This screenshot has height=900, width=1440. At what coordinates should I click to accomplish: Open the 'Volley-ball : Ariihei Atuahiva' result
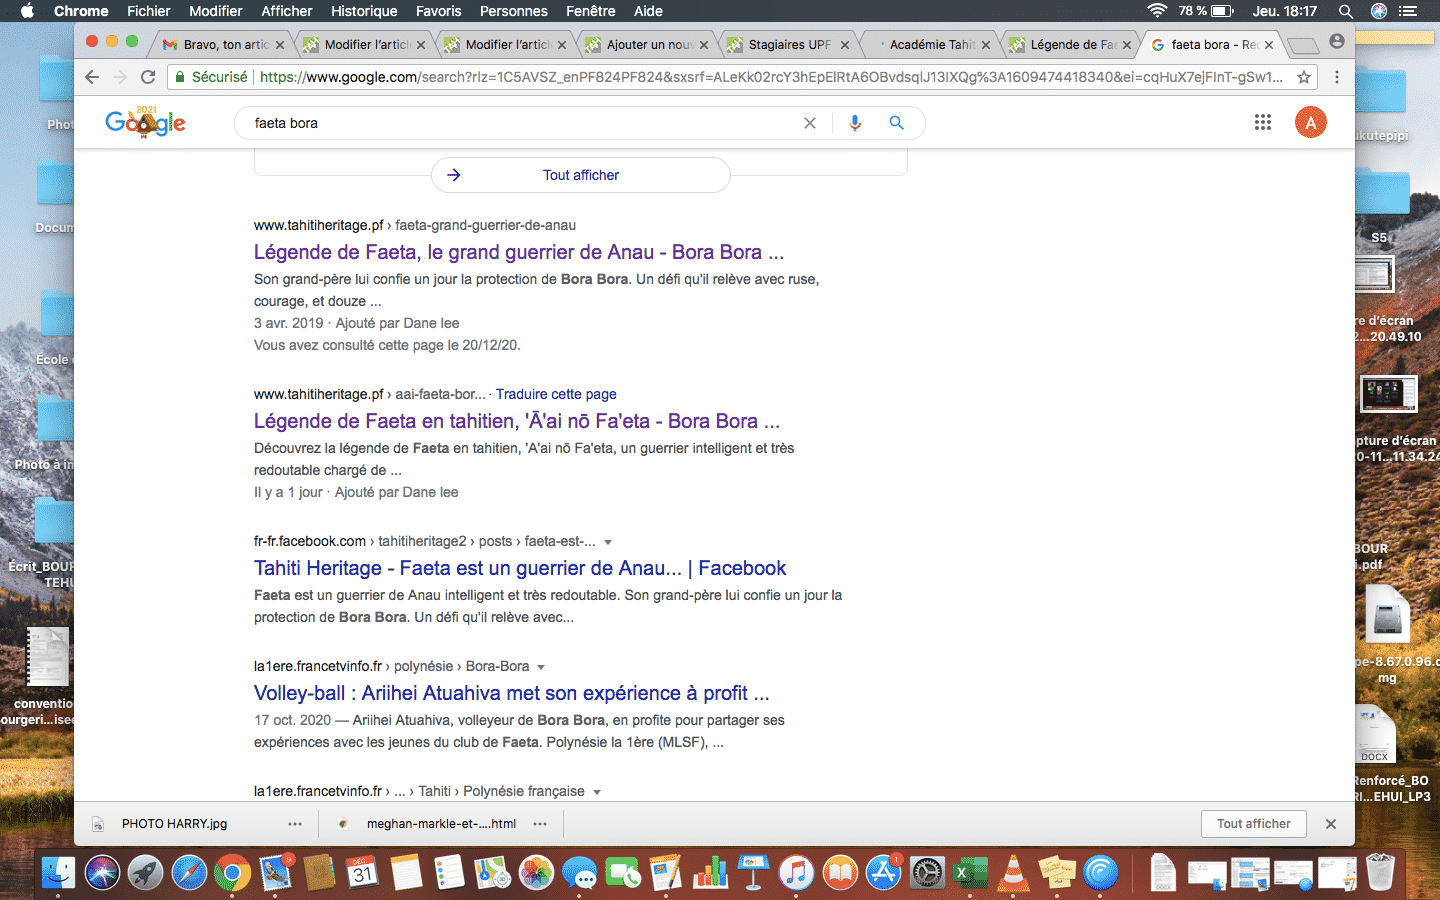(512, 693)
